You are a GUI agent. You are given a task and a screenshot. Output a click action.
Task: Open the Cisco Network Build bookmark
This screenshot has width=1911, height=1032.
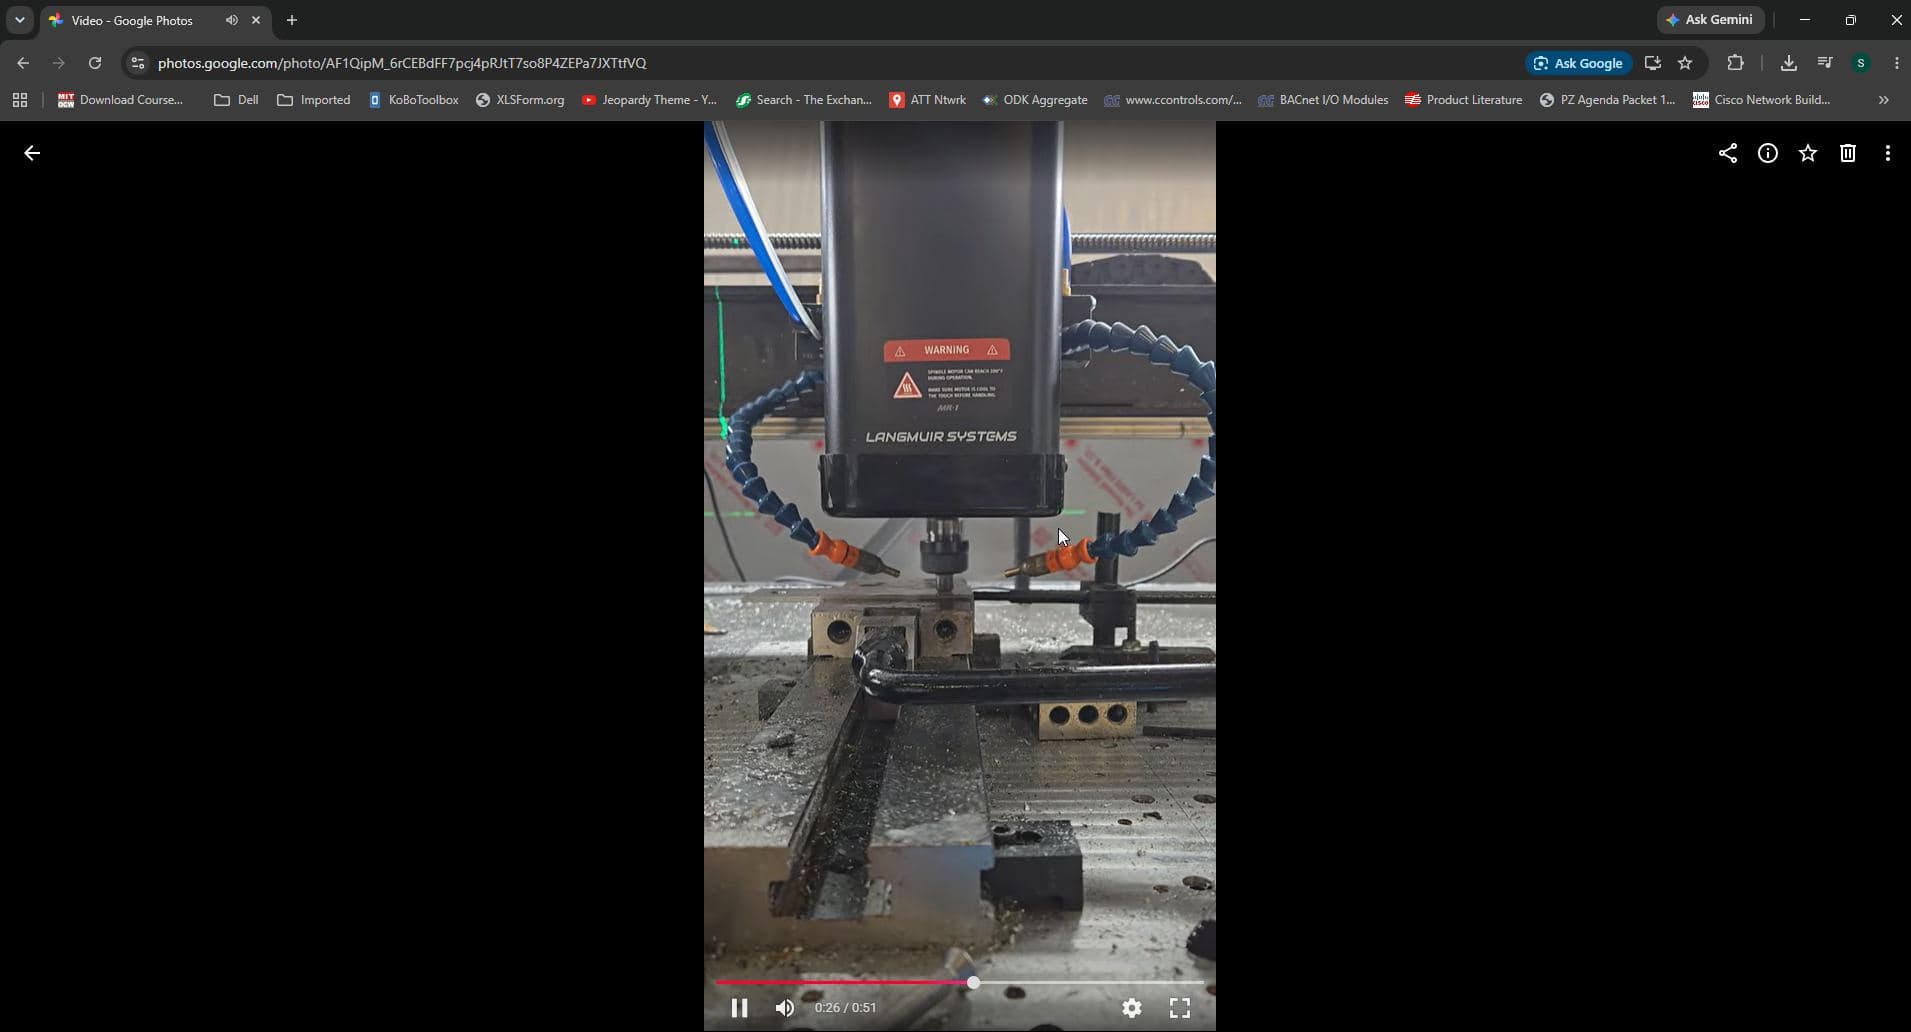(1761, 100)
